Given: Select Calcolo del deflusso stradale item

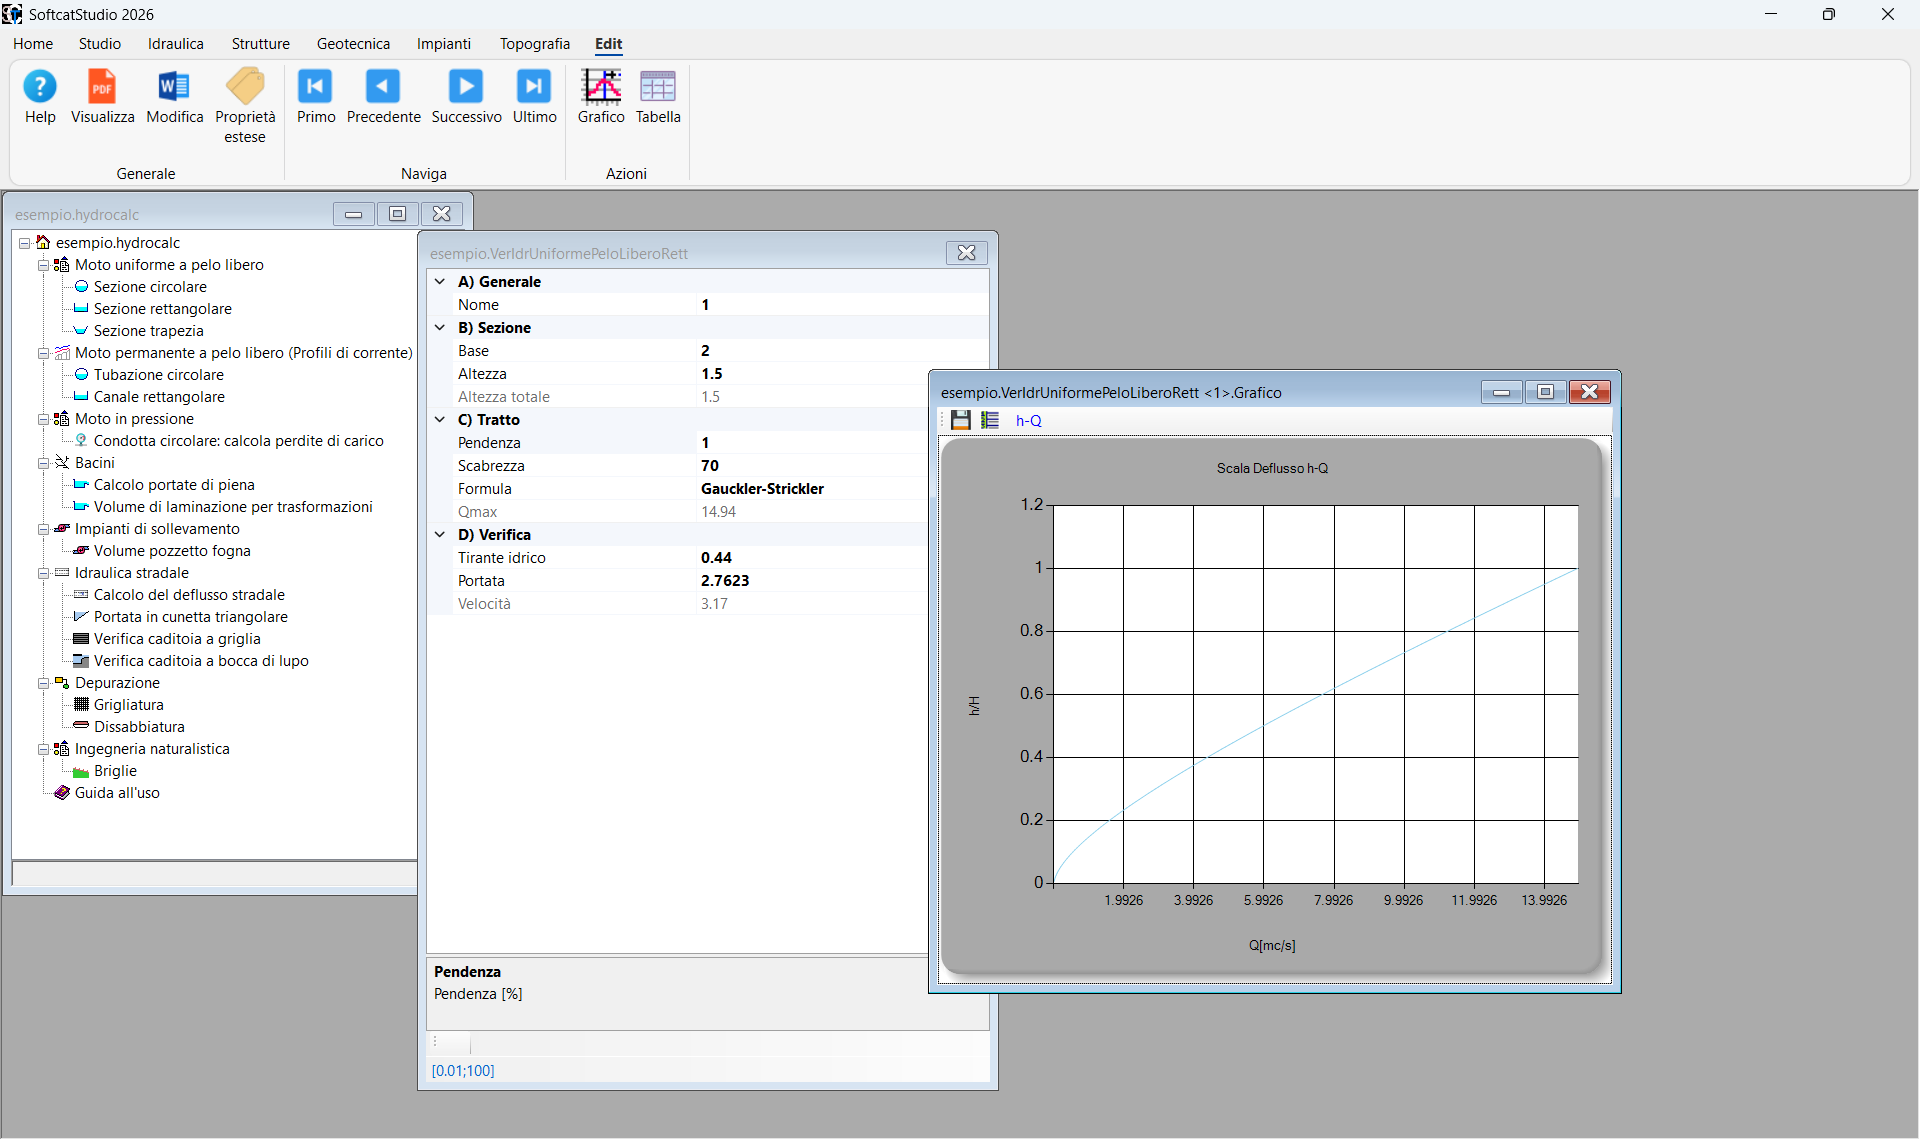Looking at the screenshot, I should click(x=189, y=595).
